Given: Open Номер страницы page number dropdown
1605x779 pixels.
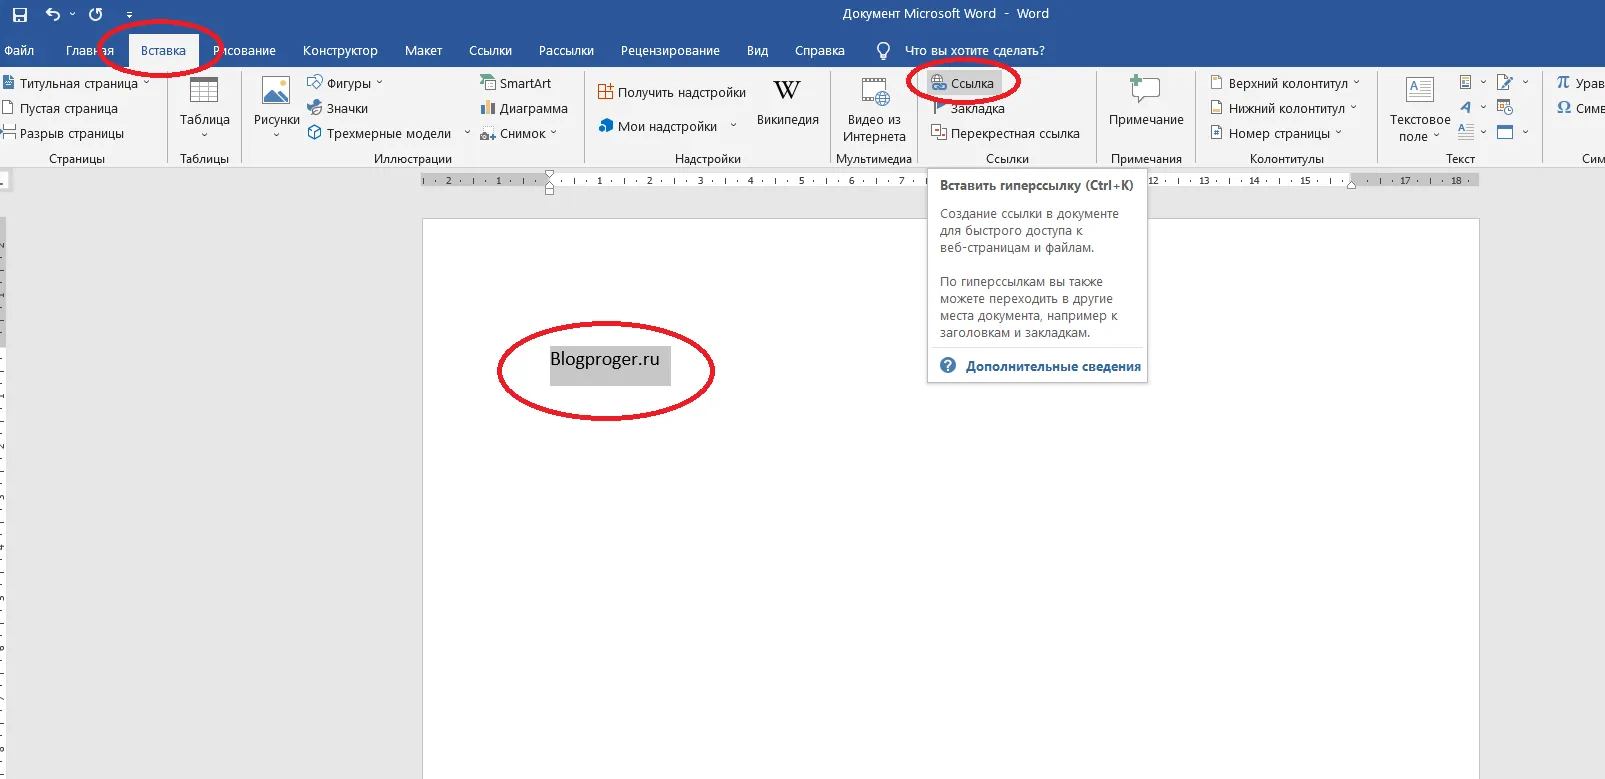Looking at the screenshot, I should pyautogui.click(x=1339, y=133).
